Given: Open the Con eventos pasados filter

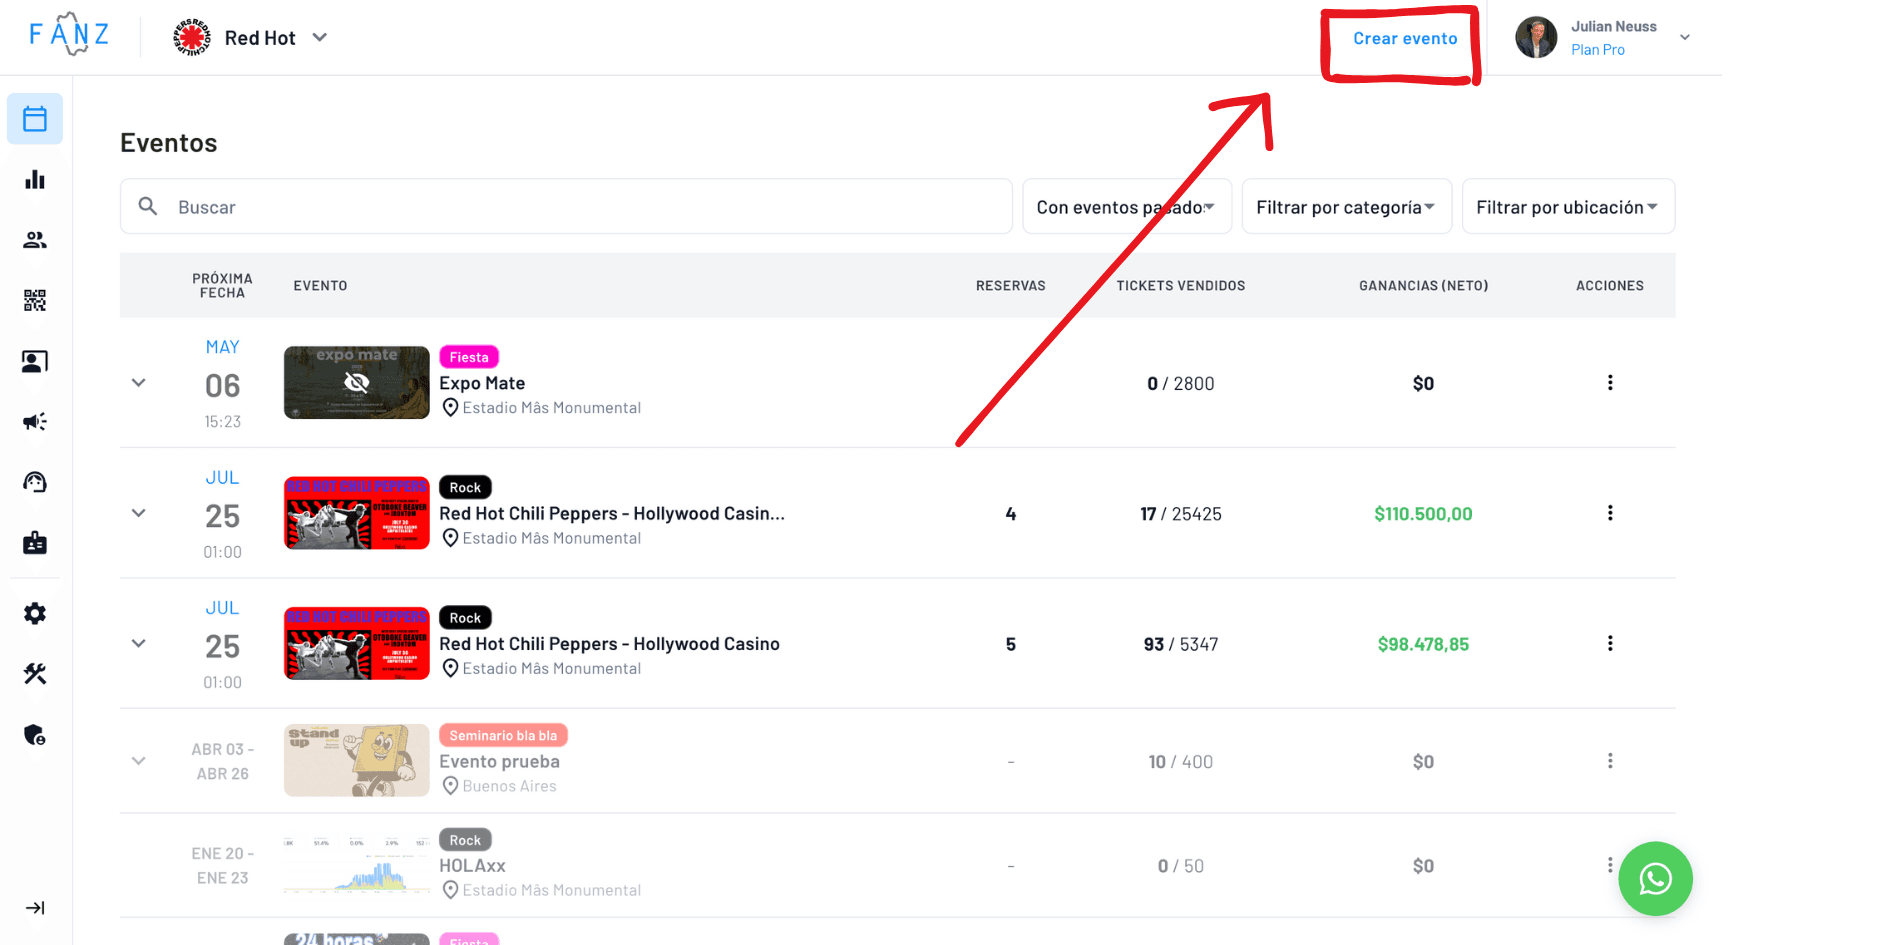Looking at the screenshot, I should [1126, 207].
